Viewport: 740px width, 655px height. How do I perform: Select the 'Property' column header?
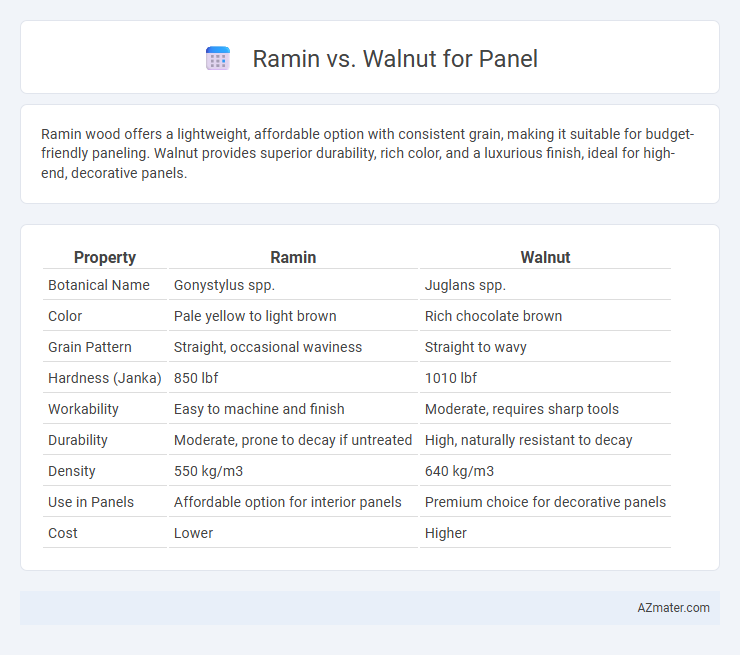[x=105, y=257]
